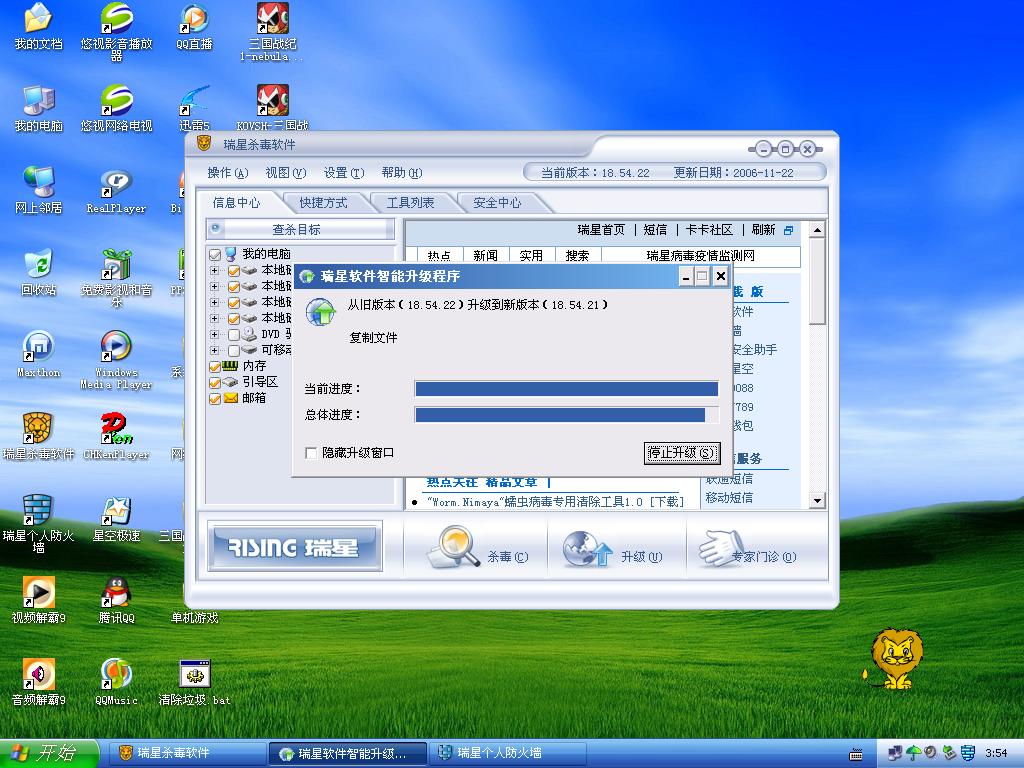Image resolution: width=1024 pixels, height=768 pixels.
Task: Open 视频解霸9 desktop shortcut
Action: coord(38,600)
